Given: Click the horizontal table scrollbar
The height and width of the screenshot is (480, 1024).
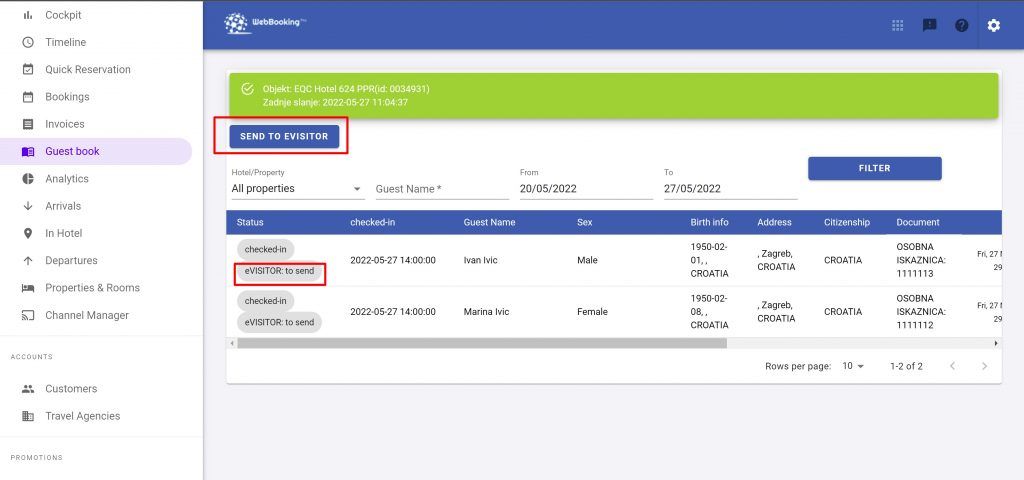Looking at the screenshot, I should tap(482, 343).
